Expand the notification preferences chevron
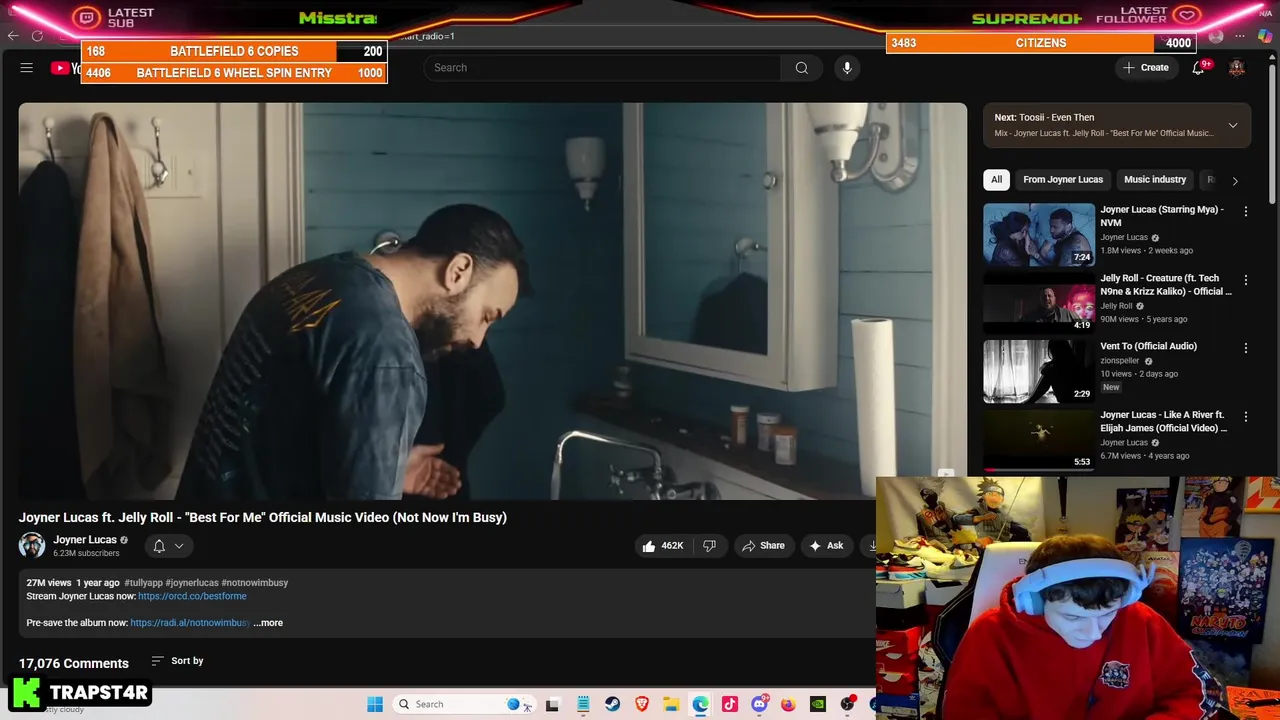Image resolution: width=1280 pixels, height=720 pixels. (x=179, y=546)
